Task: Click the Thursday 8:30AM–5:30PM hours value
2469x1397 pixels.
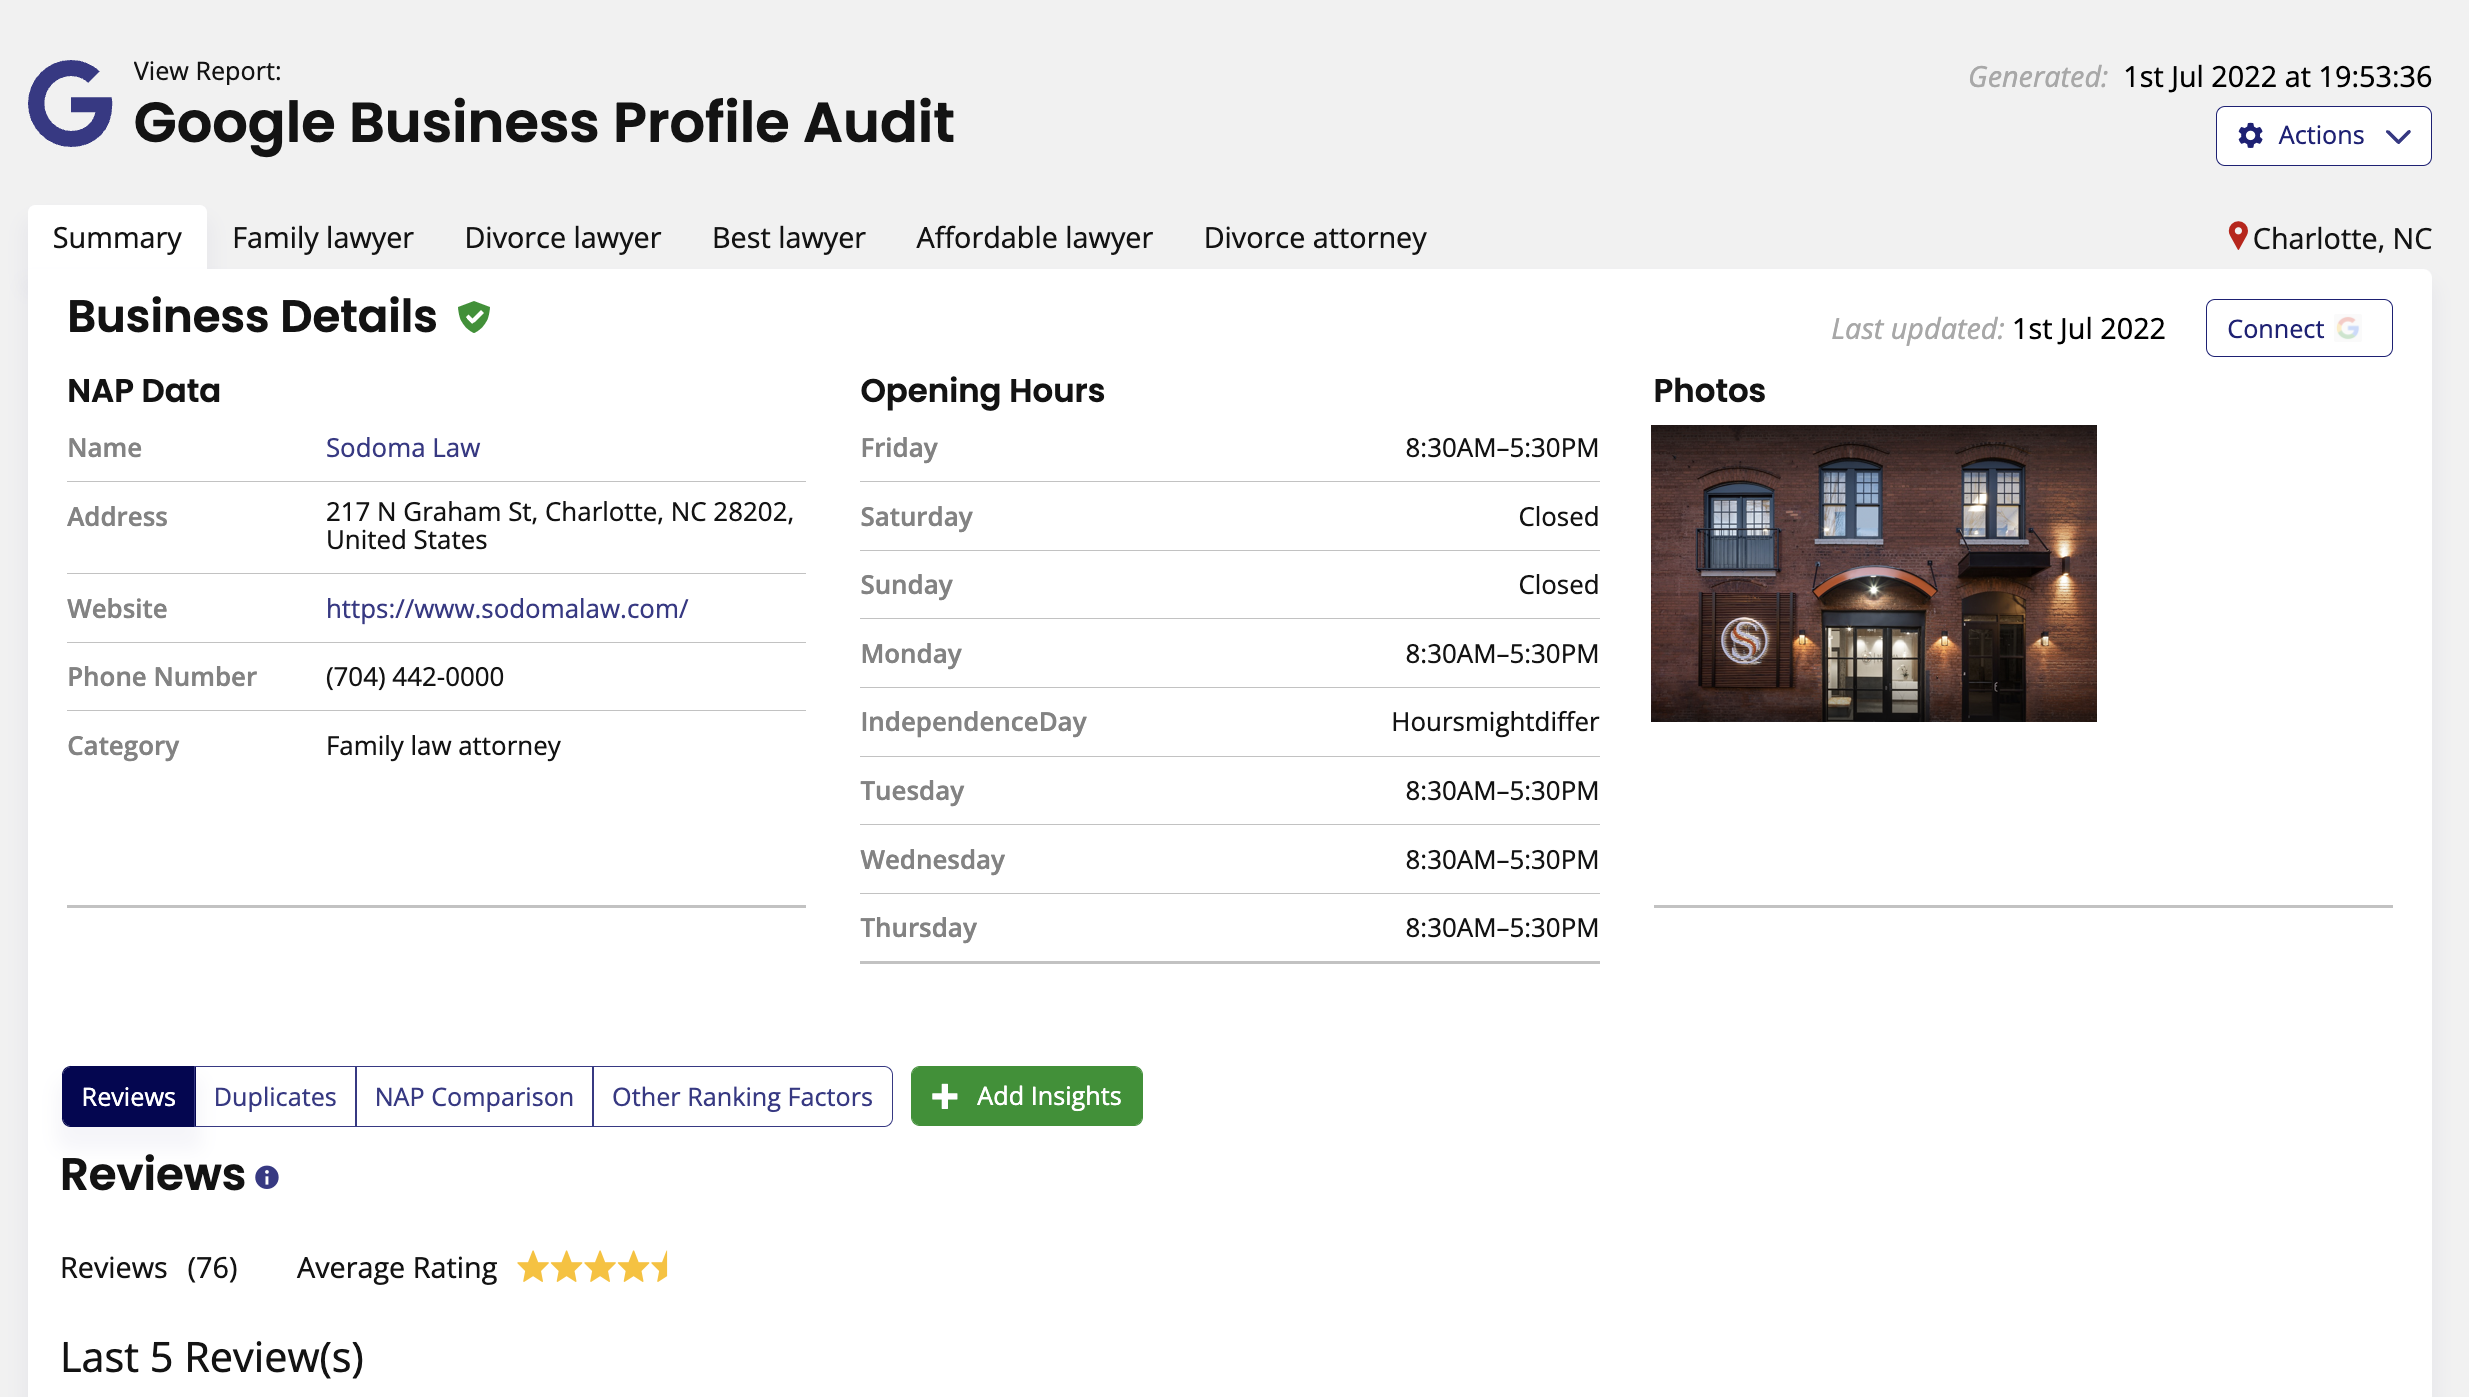Action: point(1502,928)
